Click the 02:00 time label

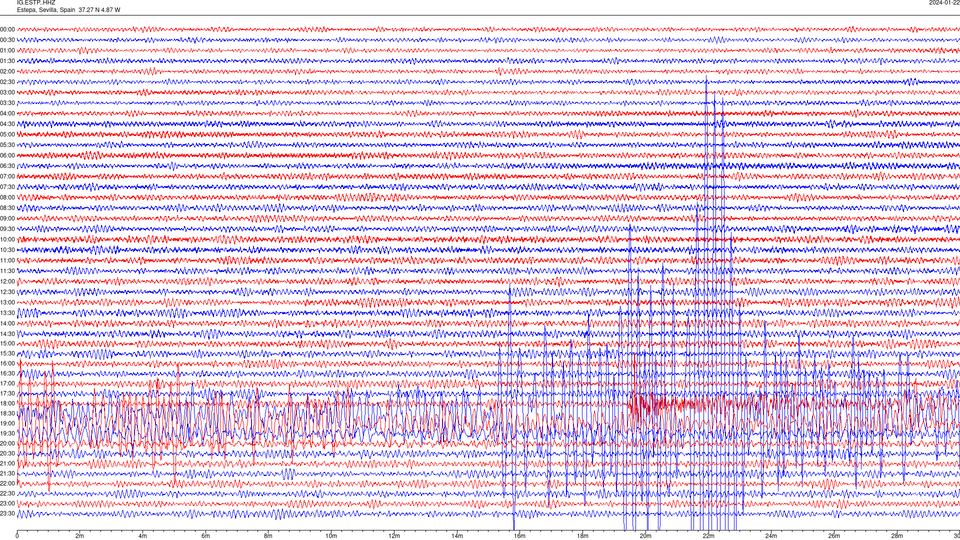(7, 72)
